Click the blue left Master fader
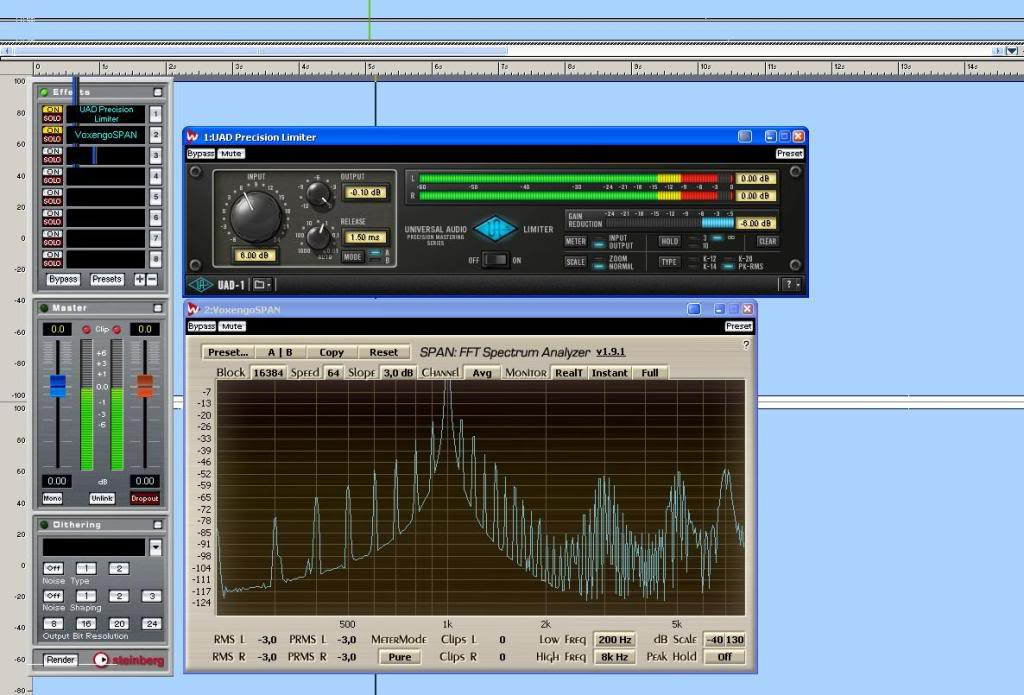The width and height of the screenshot is (1024, 695). pos(57,386)
